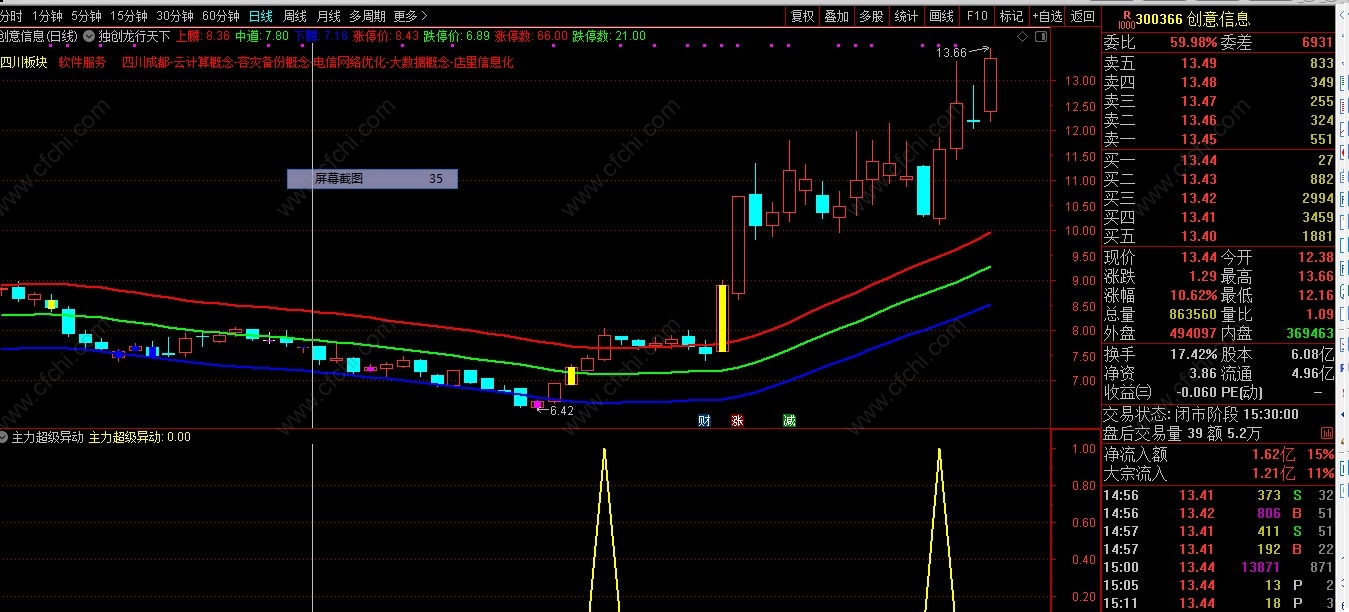Add stock via +自选 button
Screen dimensions: 1349x612
1046,16
